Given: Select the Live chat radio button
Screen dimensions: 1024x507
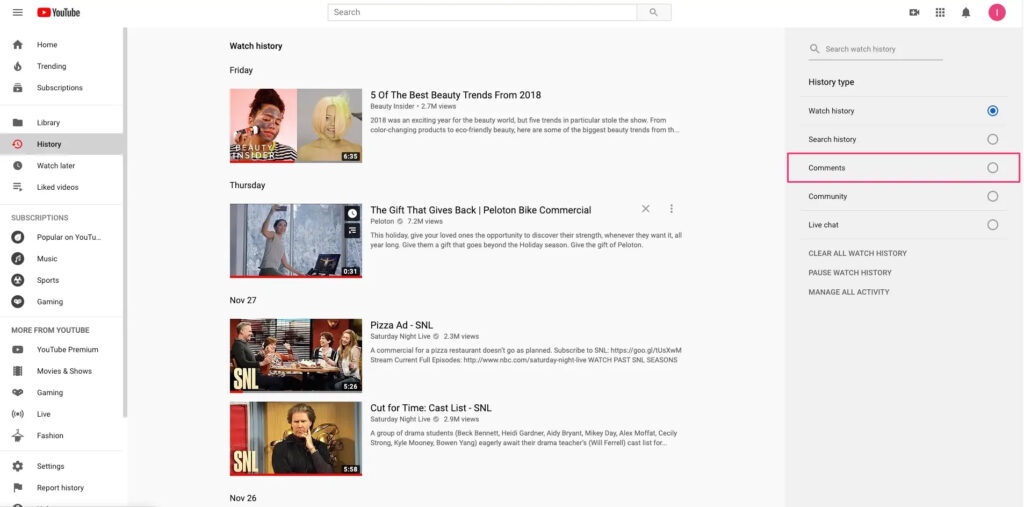Looking at the screenshot, I should 993,225.
